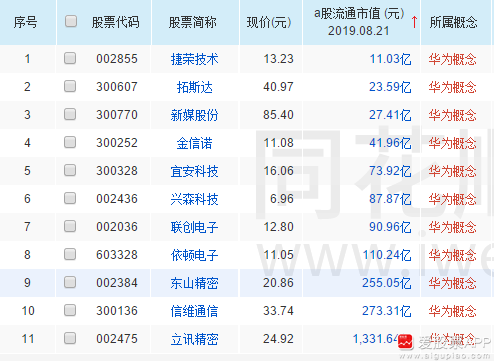Check the box for stock 300136

tap(70, 310)
